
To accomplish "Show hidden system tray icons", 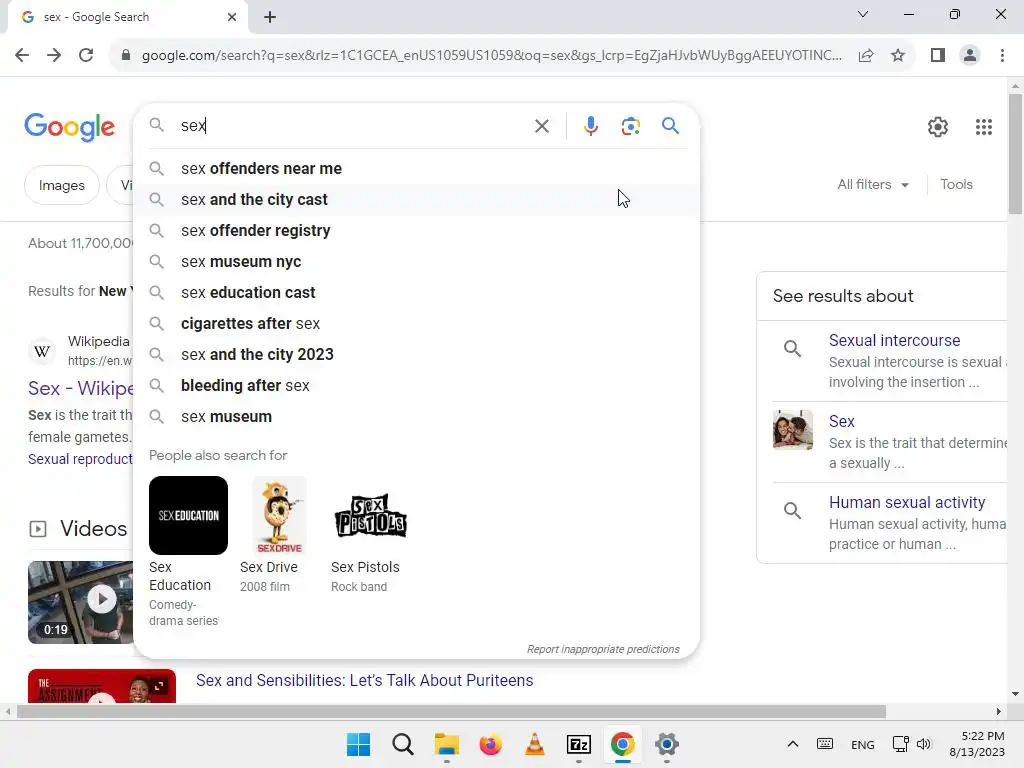I will pyautogui.click(x=792, y=744).
